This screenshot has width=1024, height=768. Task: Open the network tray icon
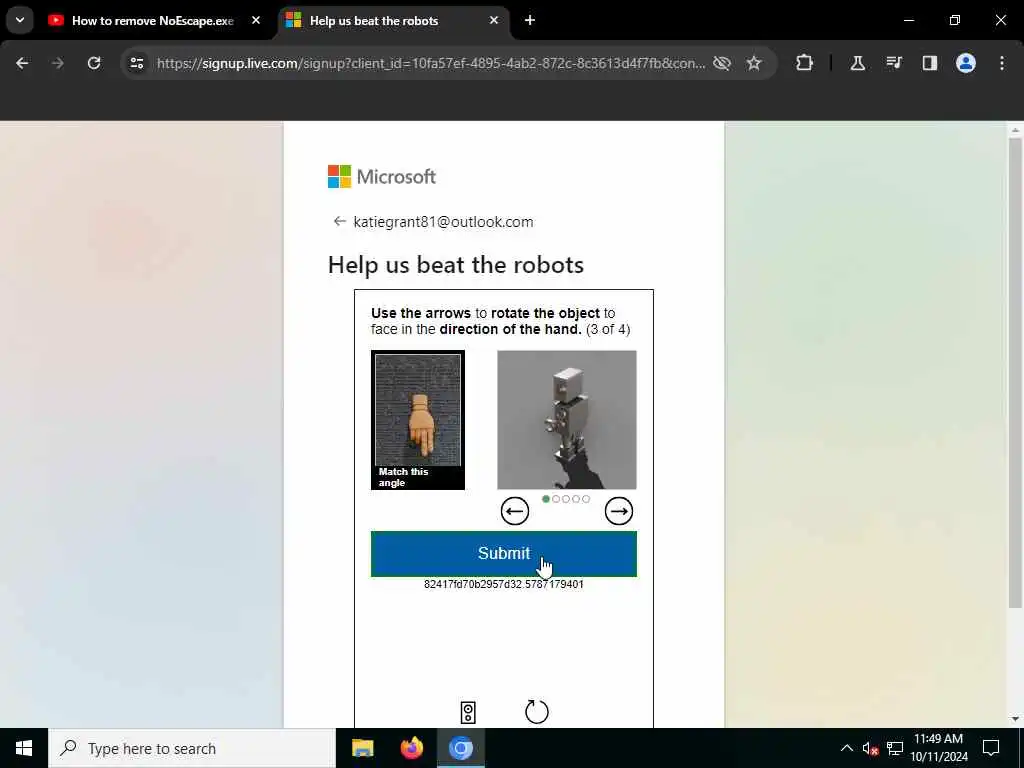coord(895,748)
